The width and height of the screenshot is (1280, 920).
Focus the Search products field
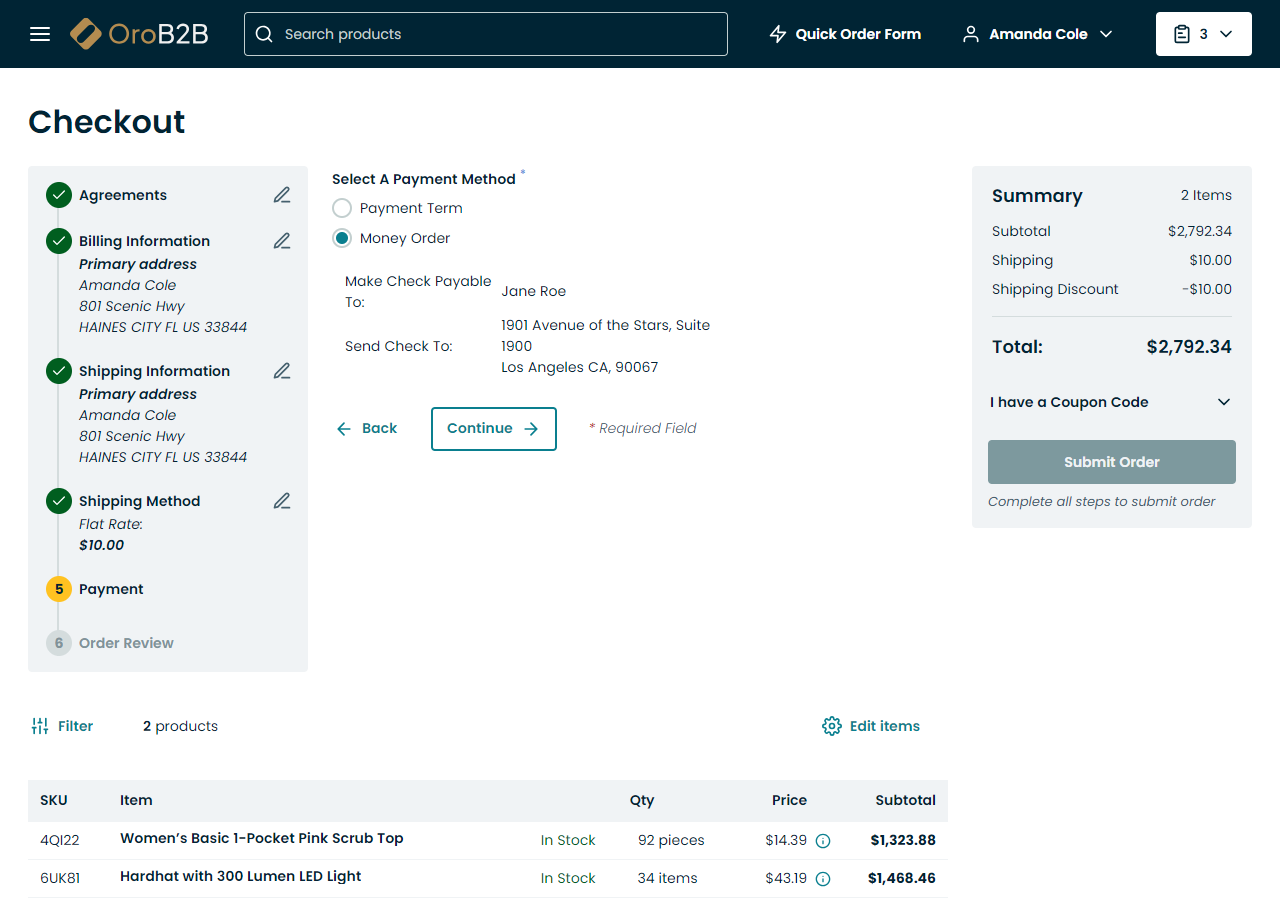click(x=485, y=34)
